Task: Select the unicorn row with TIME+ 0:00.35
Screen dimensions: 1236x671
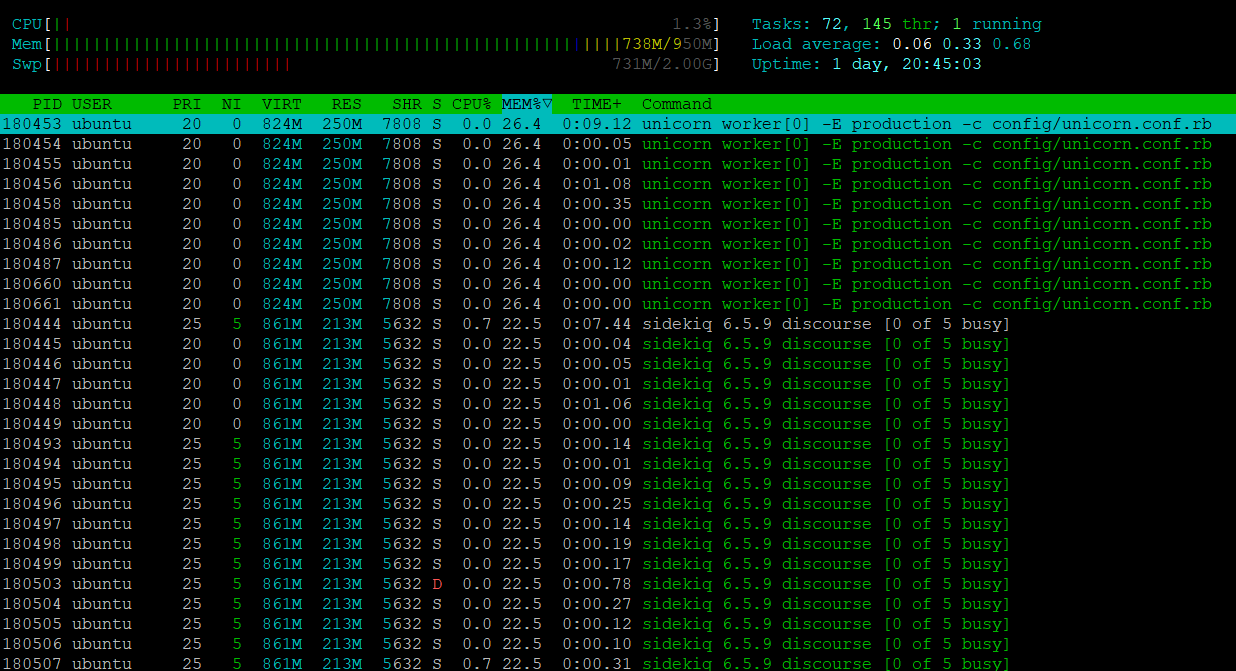Action: pyautogui.click(x=618, y=204)
